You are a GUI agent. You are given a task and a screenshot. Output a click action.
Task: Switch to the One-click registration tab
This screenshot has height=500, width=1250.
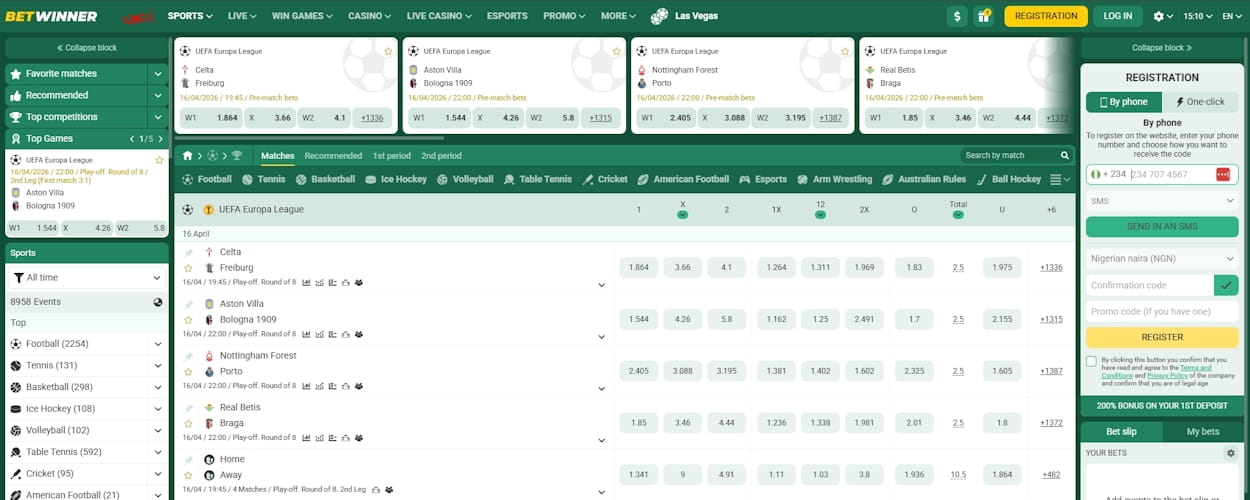pyautogui.click(x=1200, y=102)
